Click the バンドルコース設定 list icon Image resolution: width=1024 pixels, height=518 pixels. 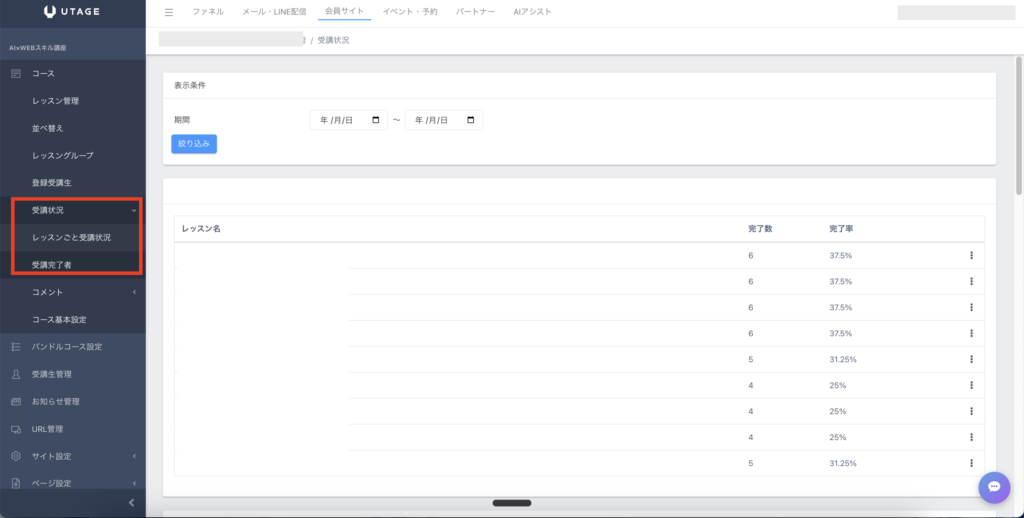pos(16,347)
